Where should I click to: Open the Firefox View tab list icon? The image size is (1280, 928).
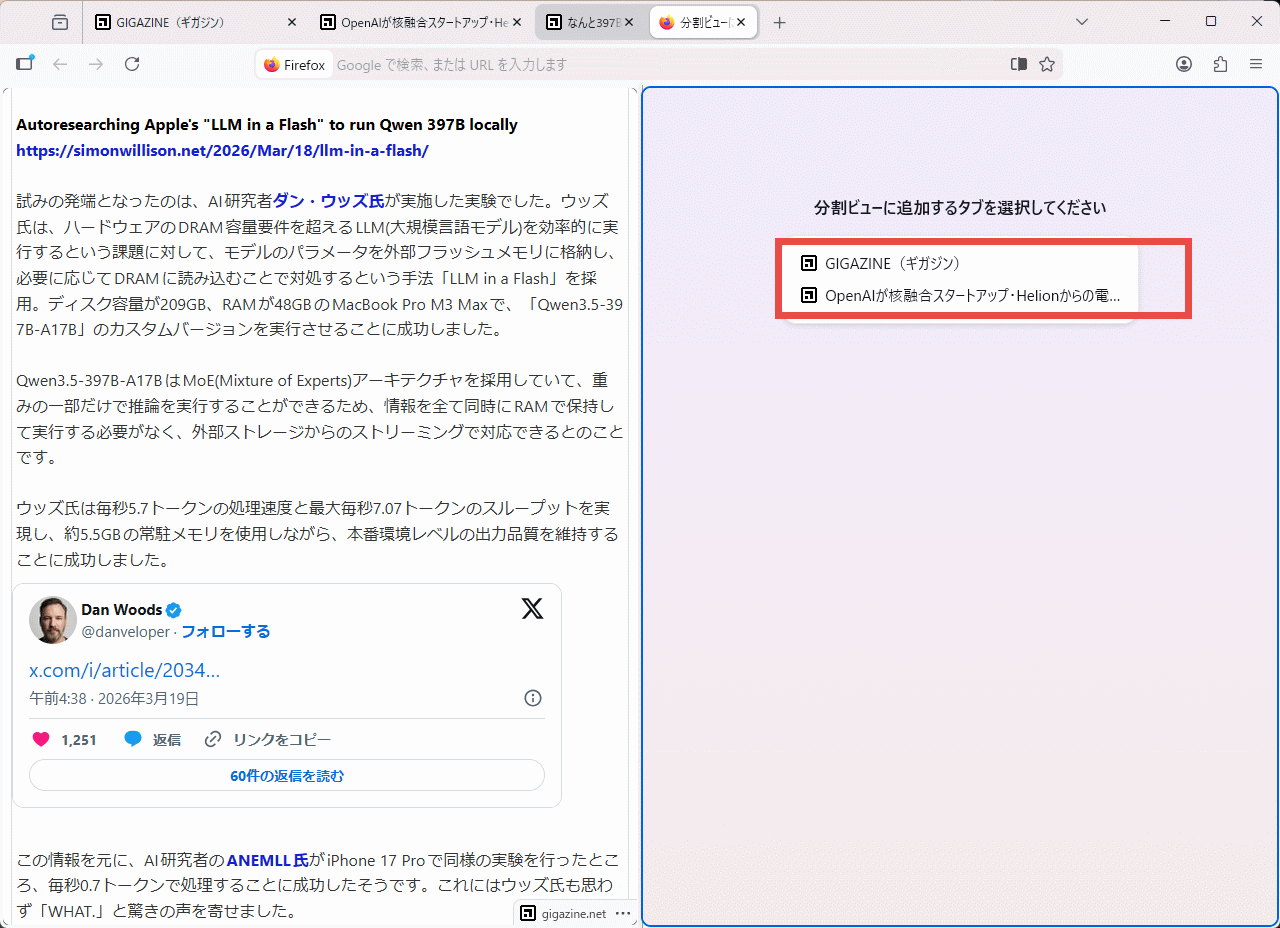point(60,22)
